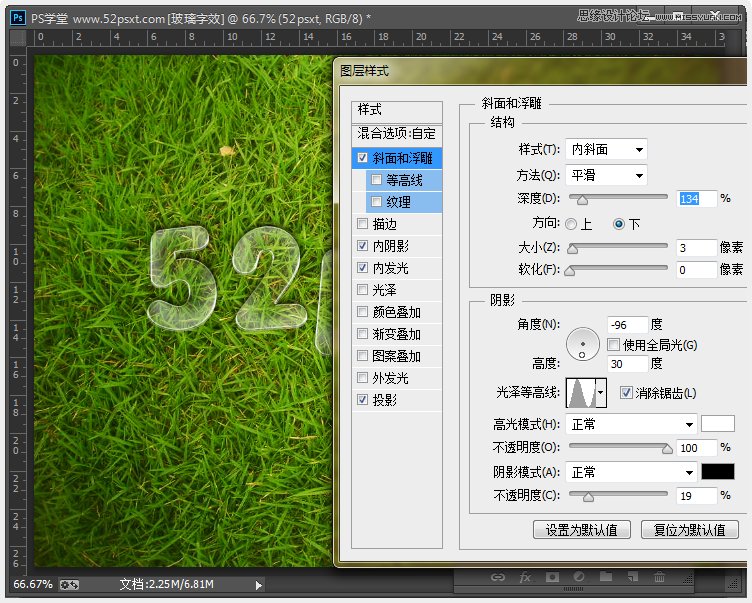Image resolution: width=752 pixels, height=603 pixels.
Task: Select the 上 (Up) direction radio button
Action: 571,224
